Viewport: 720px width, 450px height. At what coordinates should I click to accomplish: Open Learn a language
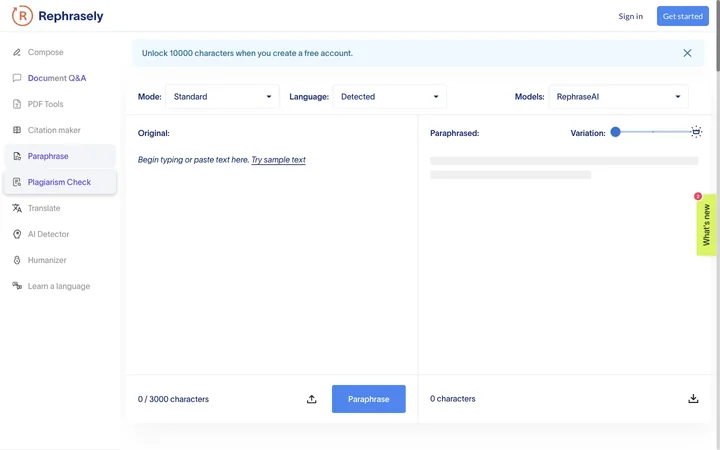pos(60,286)
